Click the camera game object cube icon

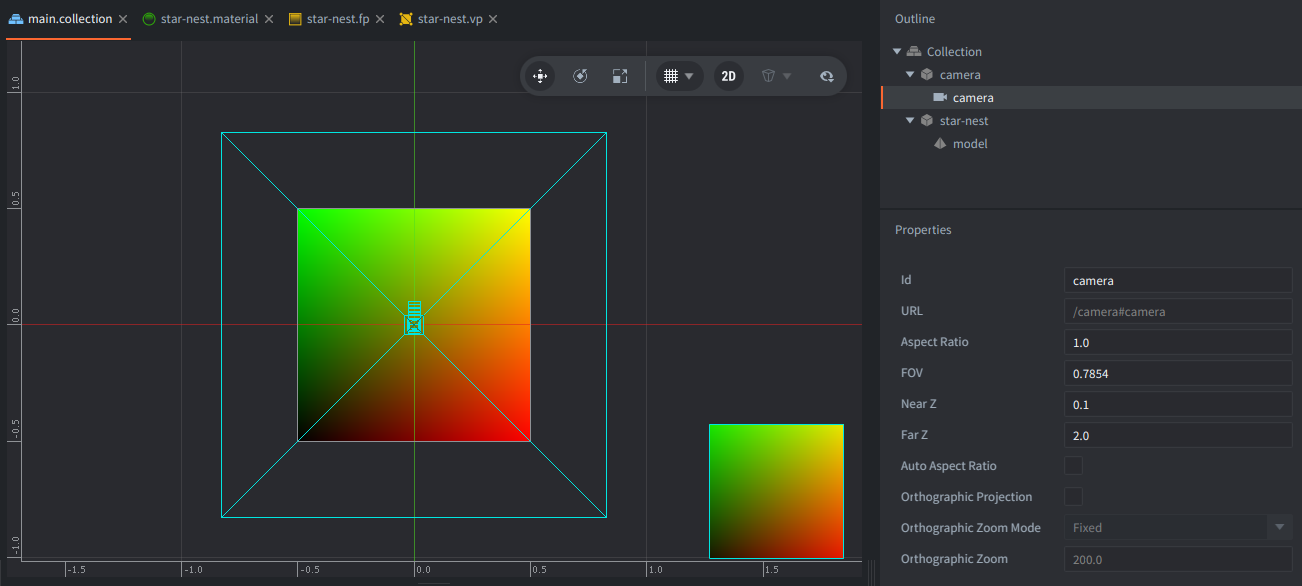(x=927, y=75)
